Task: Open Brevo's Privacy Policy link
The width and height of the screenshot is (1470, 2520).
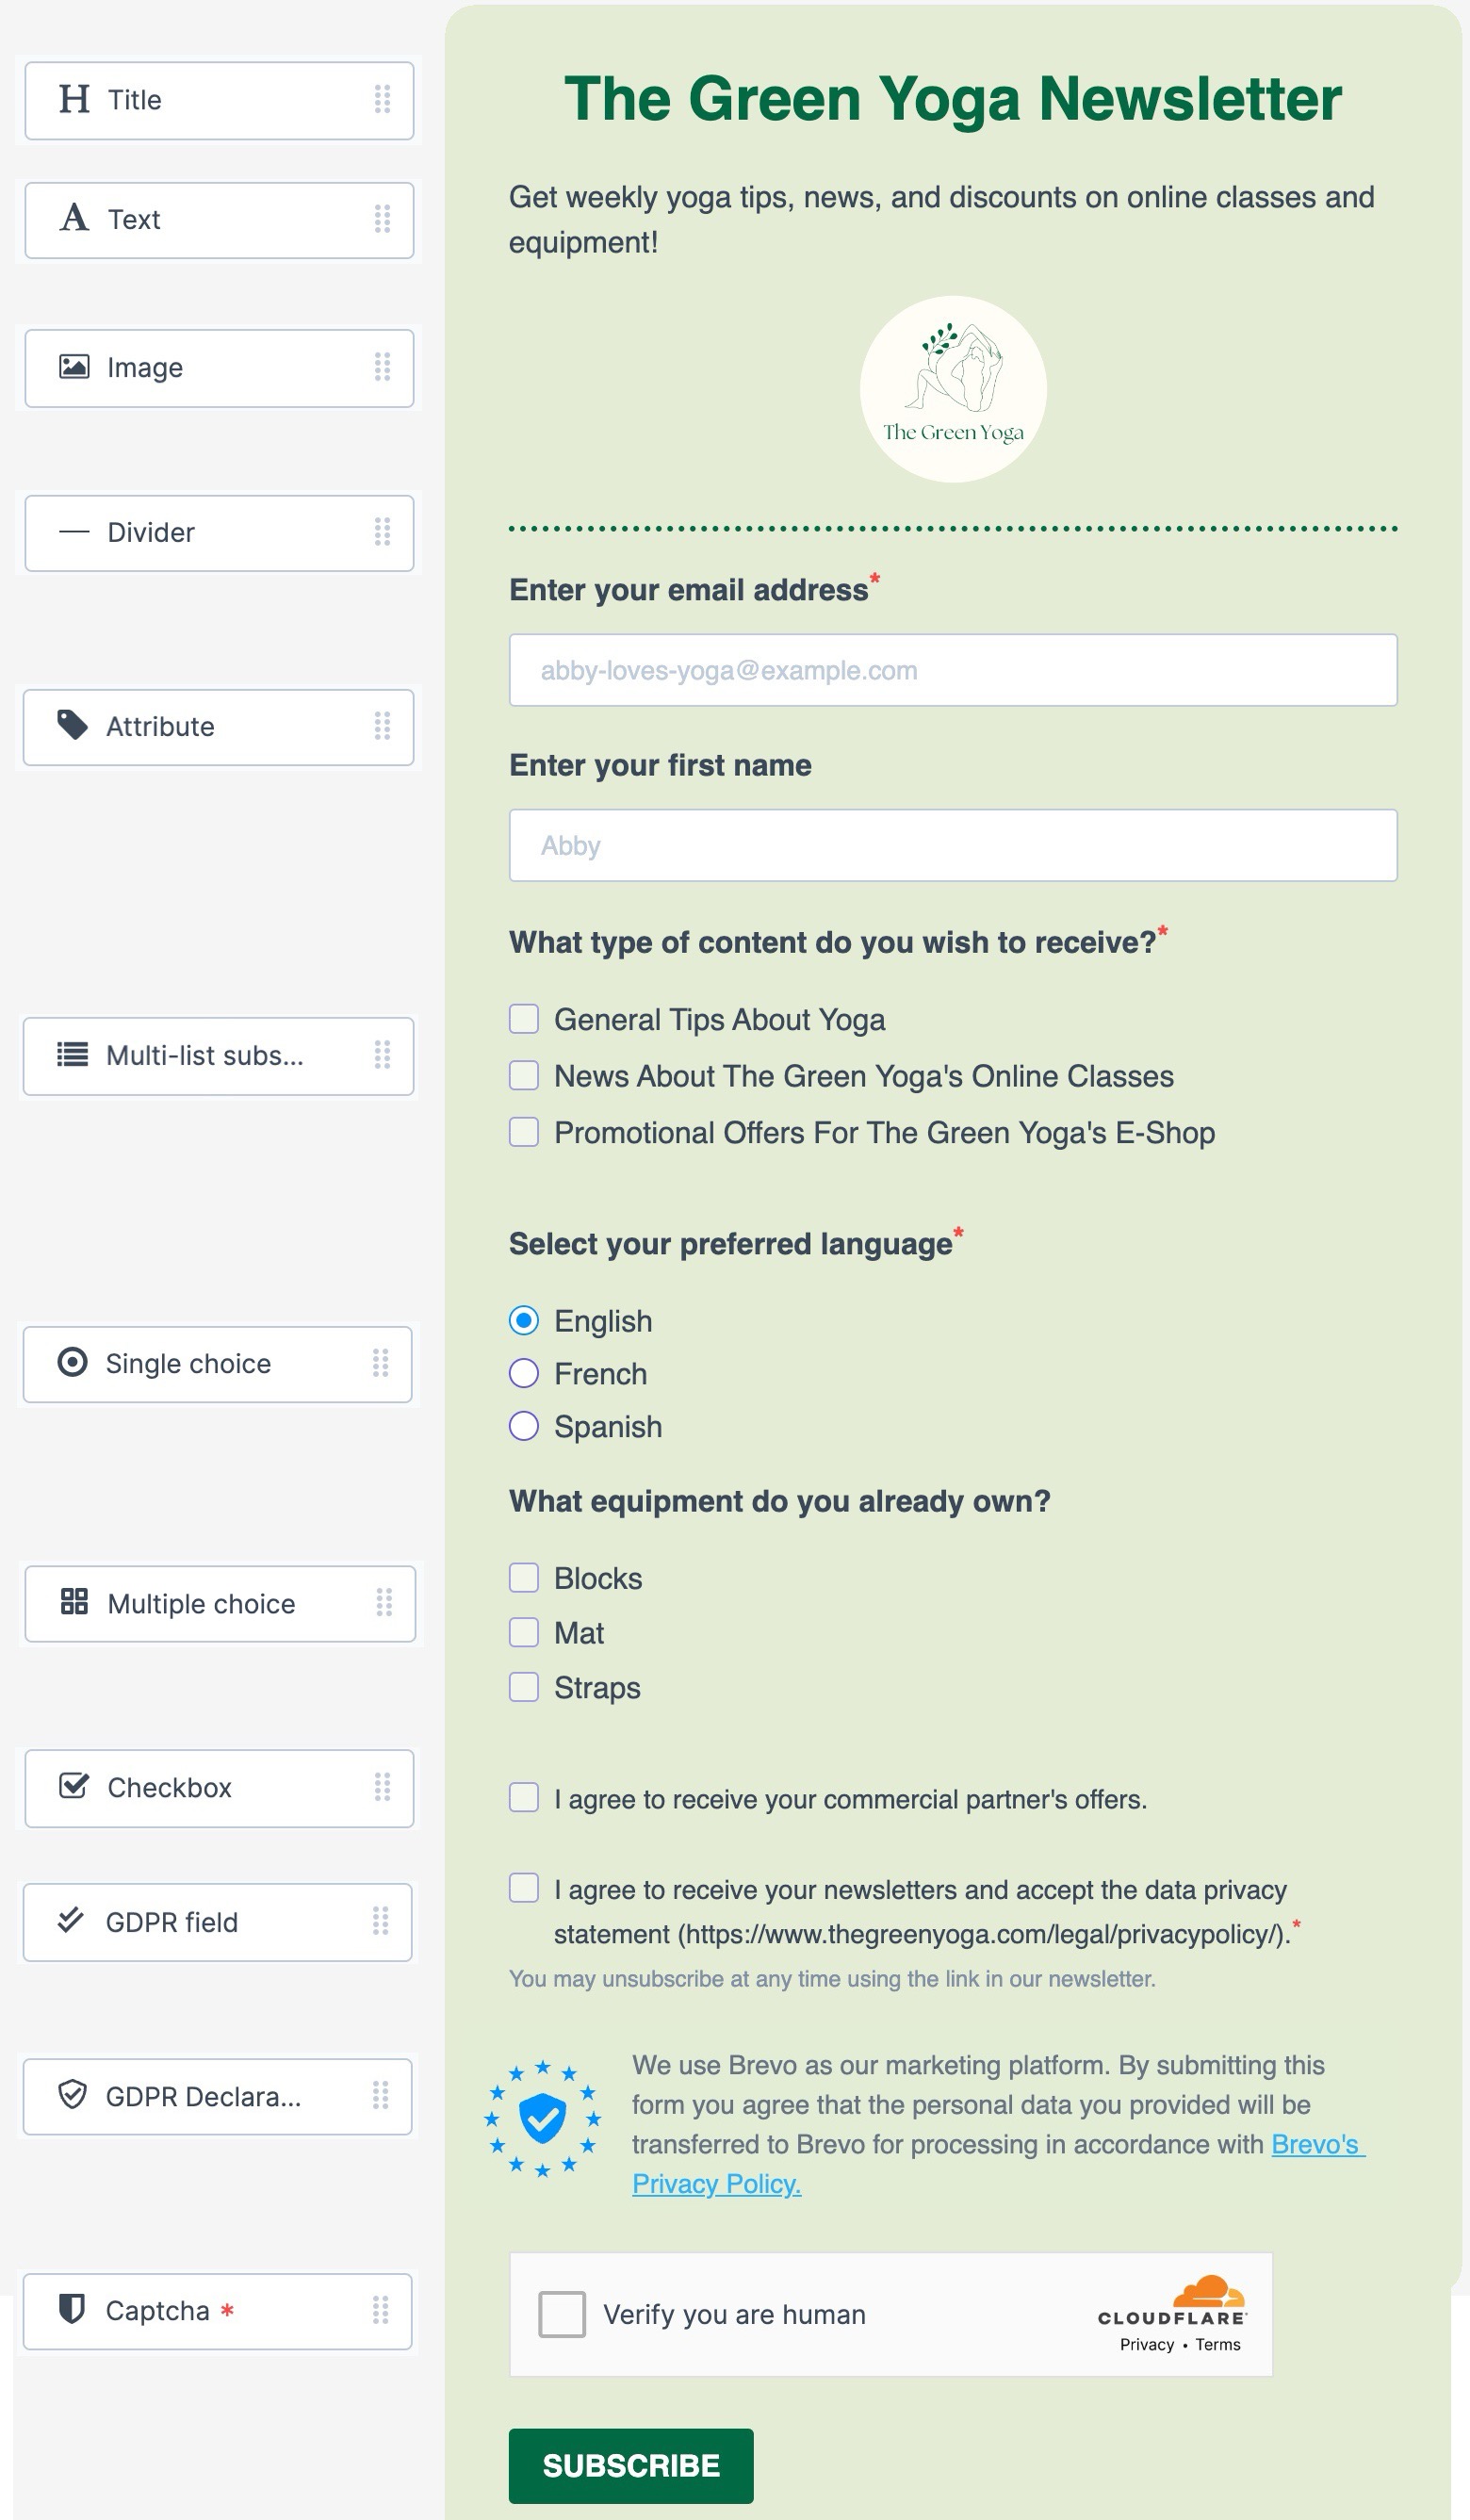Action: [718, 2184]
